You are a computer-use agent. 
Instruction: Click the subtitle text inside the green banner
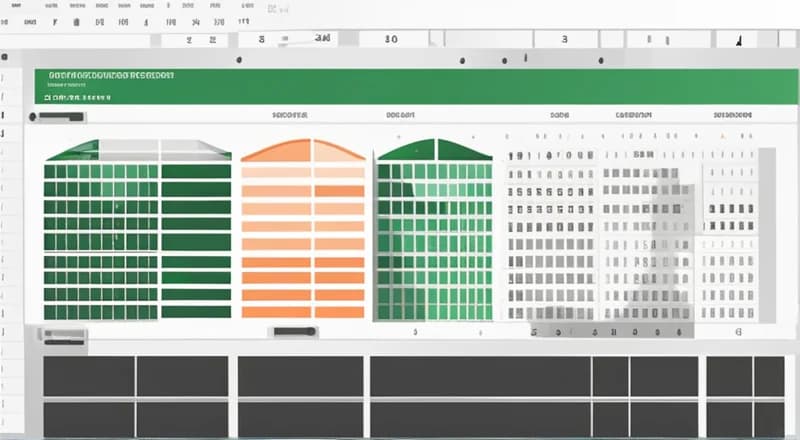pos(80,98)
